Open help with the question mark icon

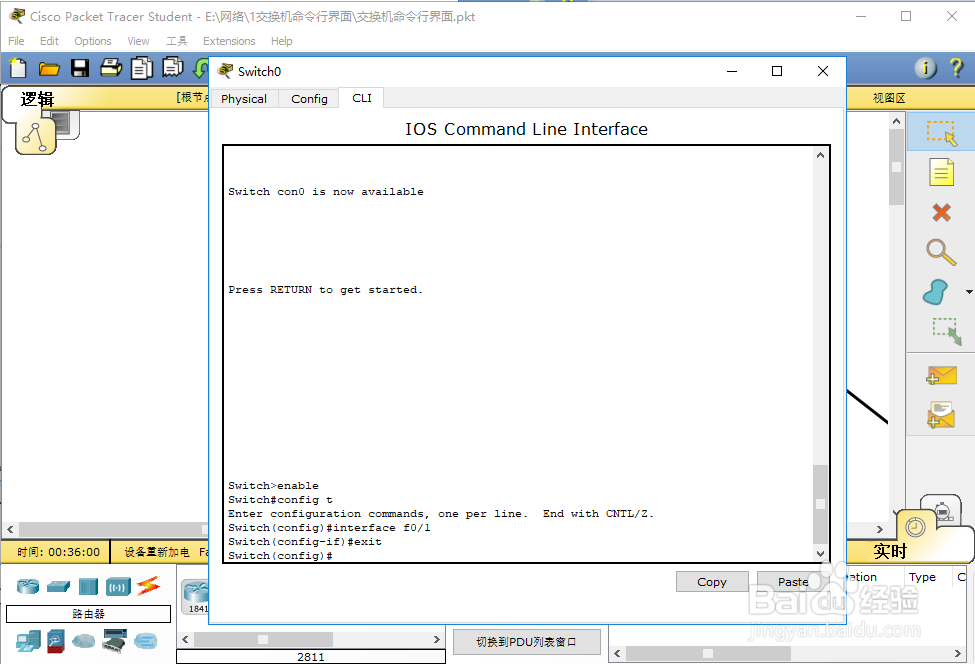pyautogui.click(x=956, y=67)
